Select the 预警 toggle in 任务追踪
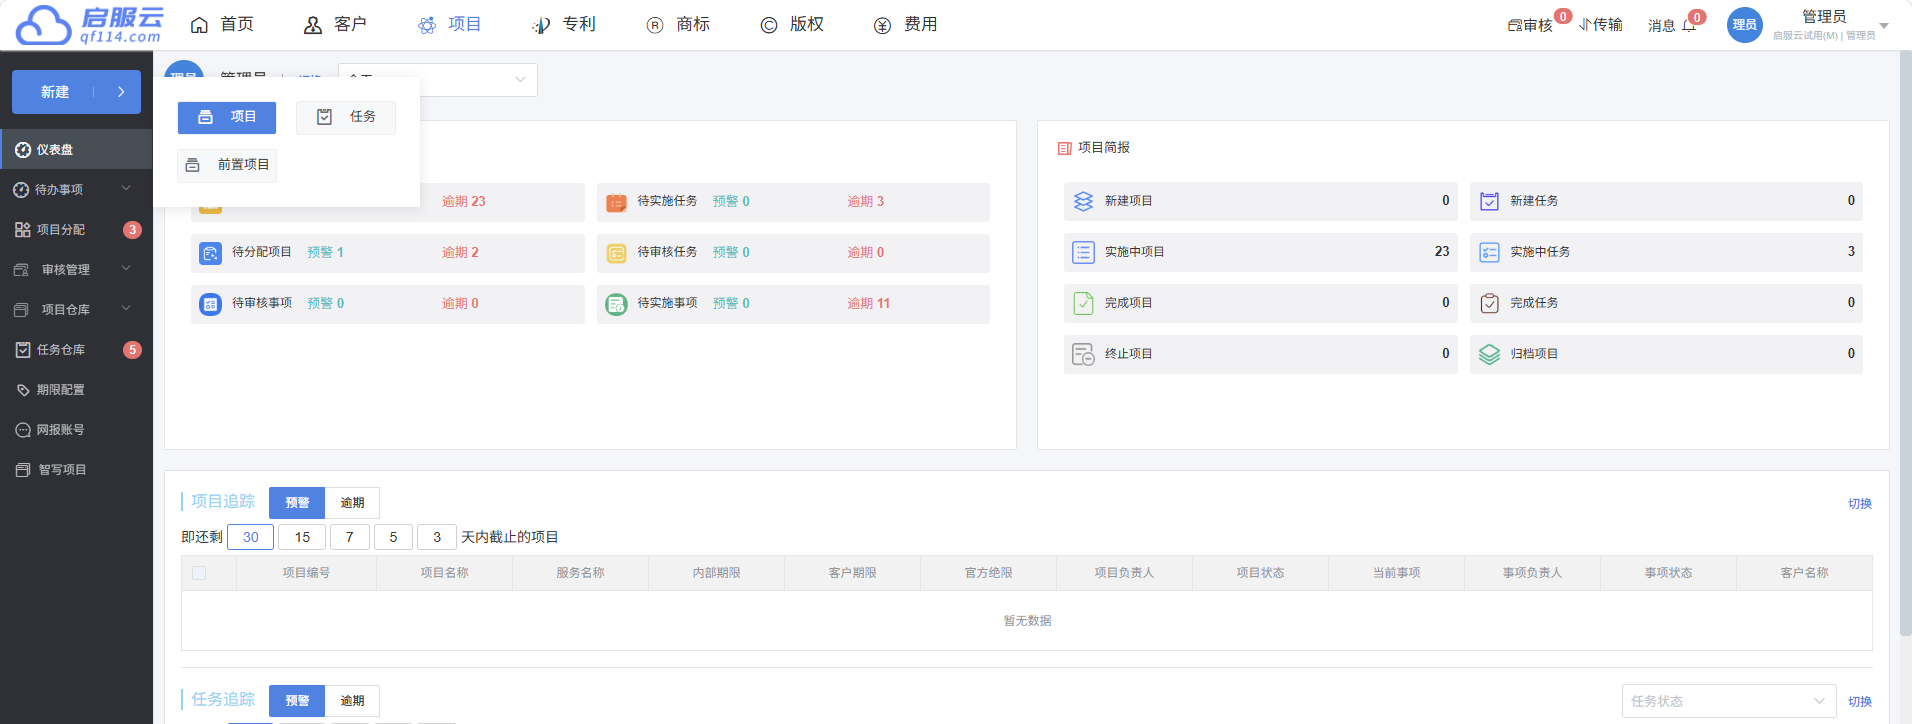This screenshot has width=1912, height=724. click(x=297, y=701)
